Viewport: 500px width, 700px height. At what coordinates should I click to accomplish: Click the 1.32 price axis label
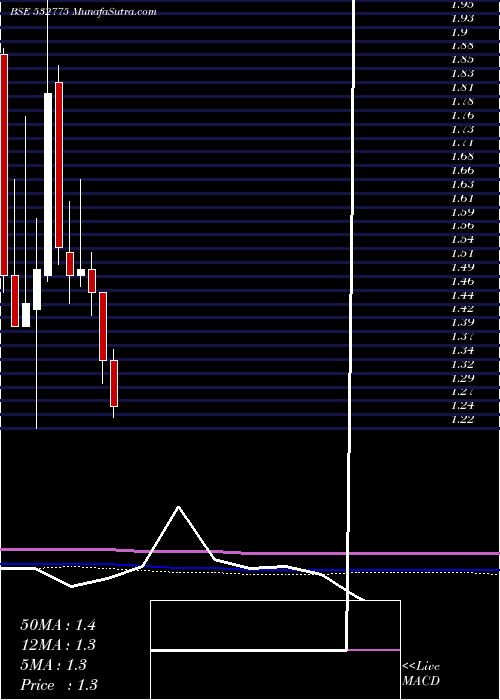(x=462, y=364)
